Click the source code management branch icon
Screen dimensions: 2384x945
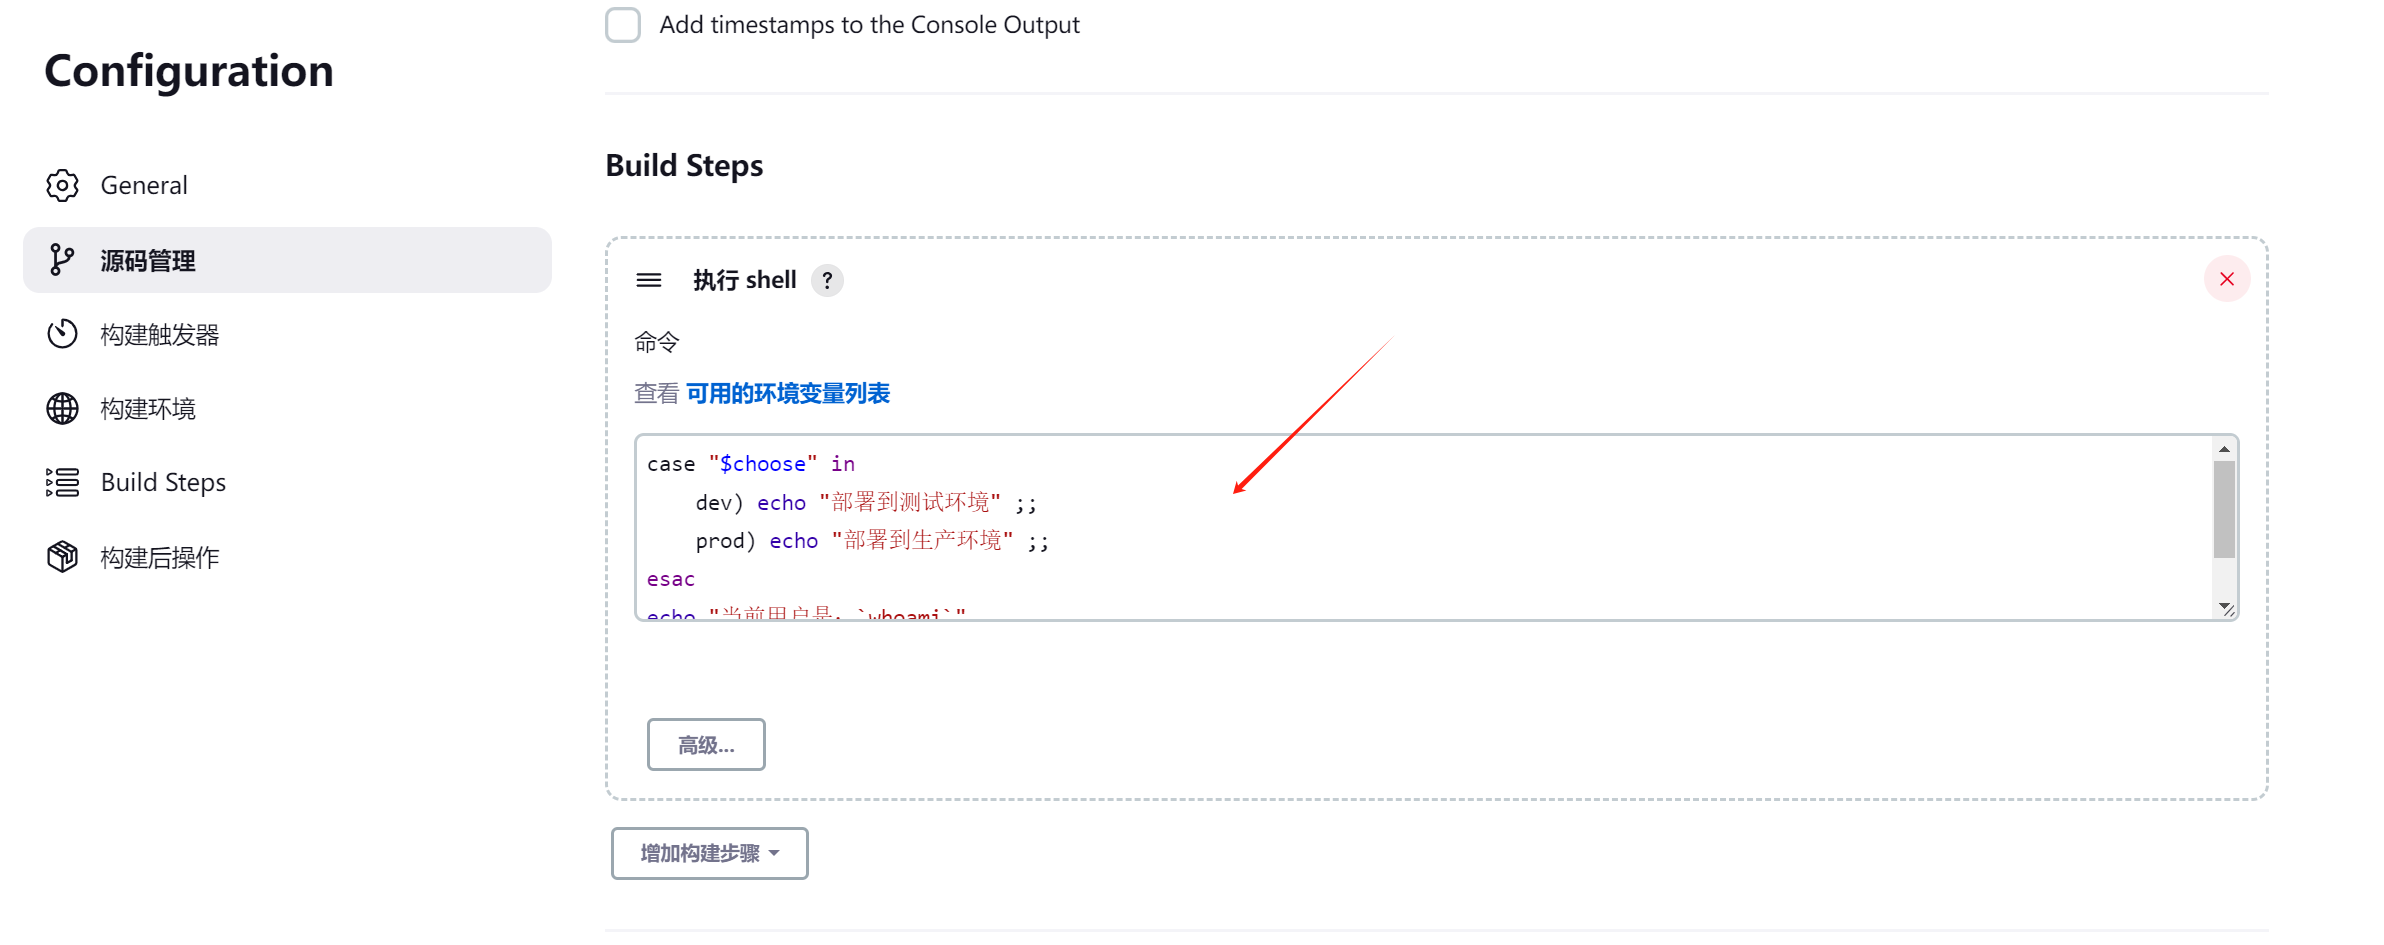[62, 260]
